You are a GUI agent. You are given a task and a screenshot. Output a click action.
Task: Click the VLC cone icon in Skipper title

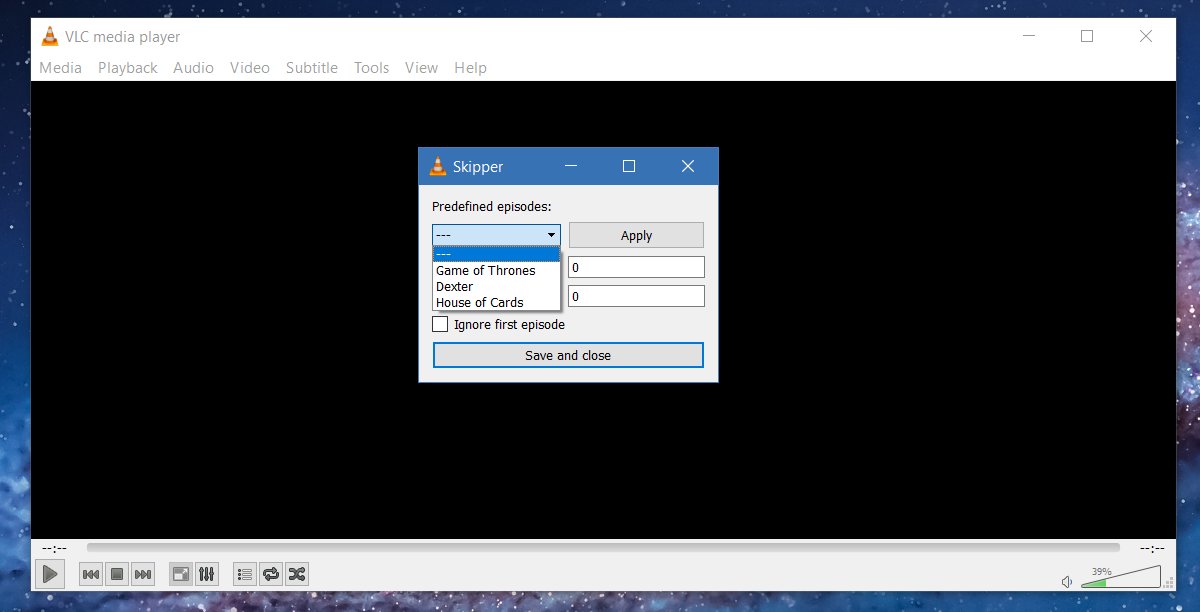pos(437,166)
